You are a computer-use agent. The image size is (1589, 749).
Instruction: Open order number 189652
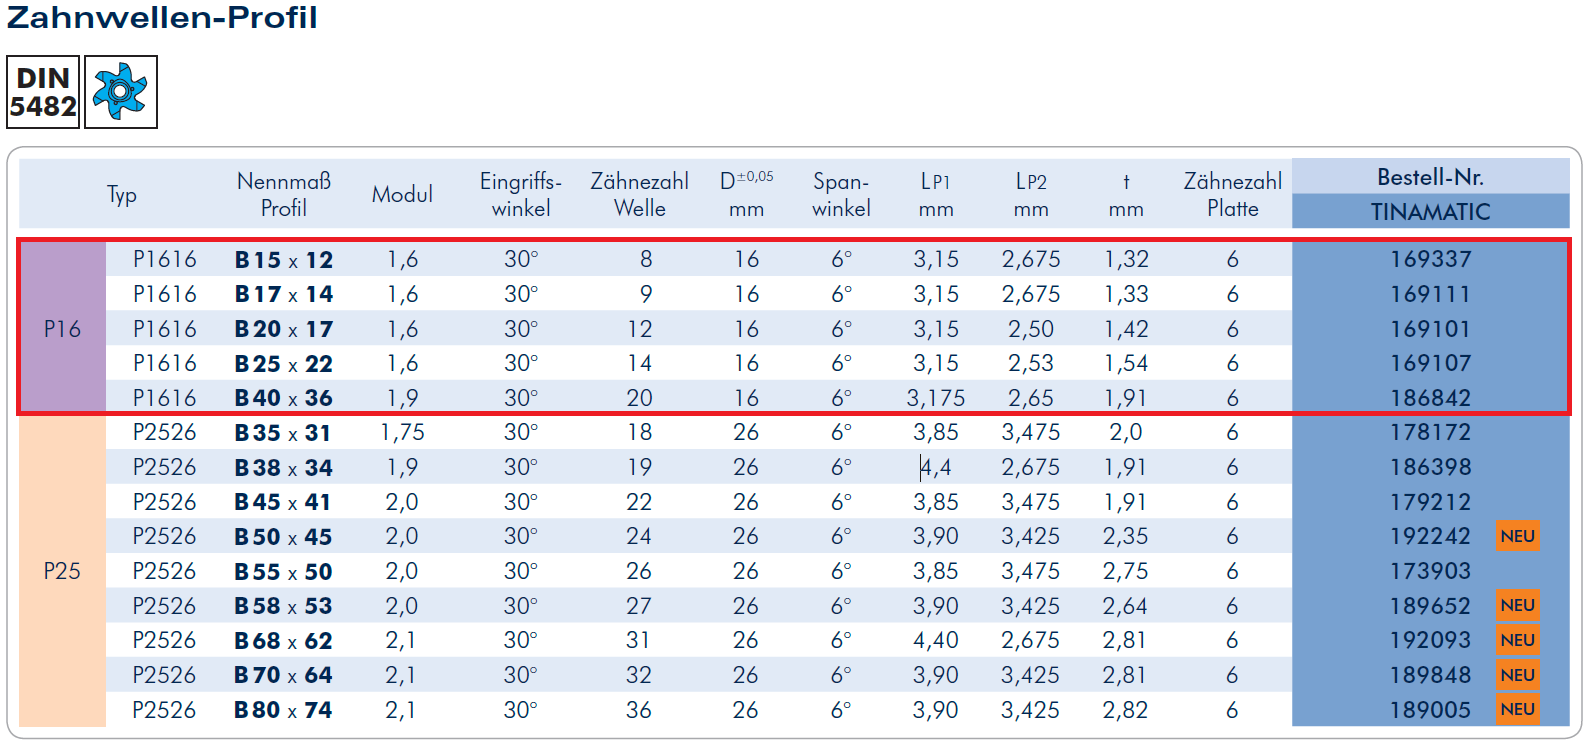click(x=1430, y=606)
